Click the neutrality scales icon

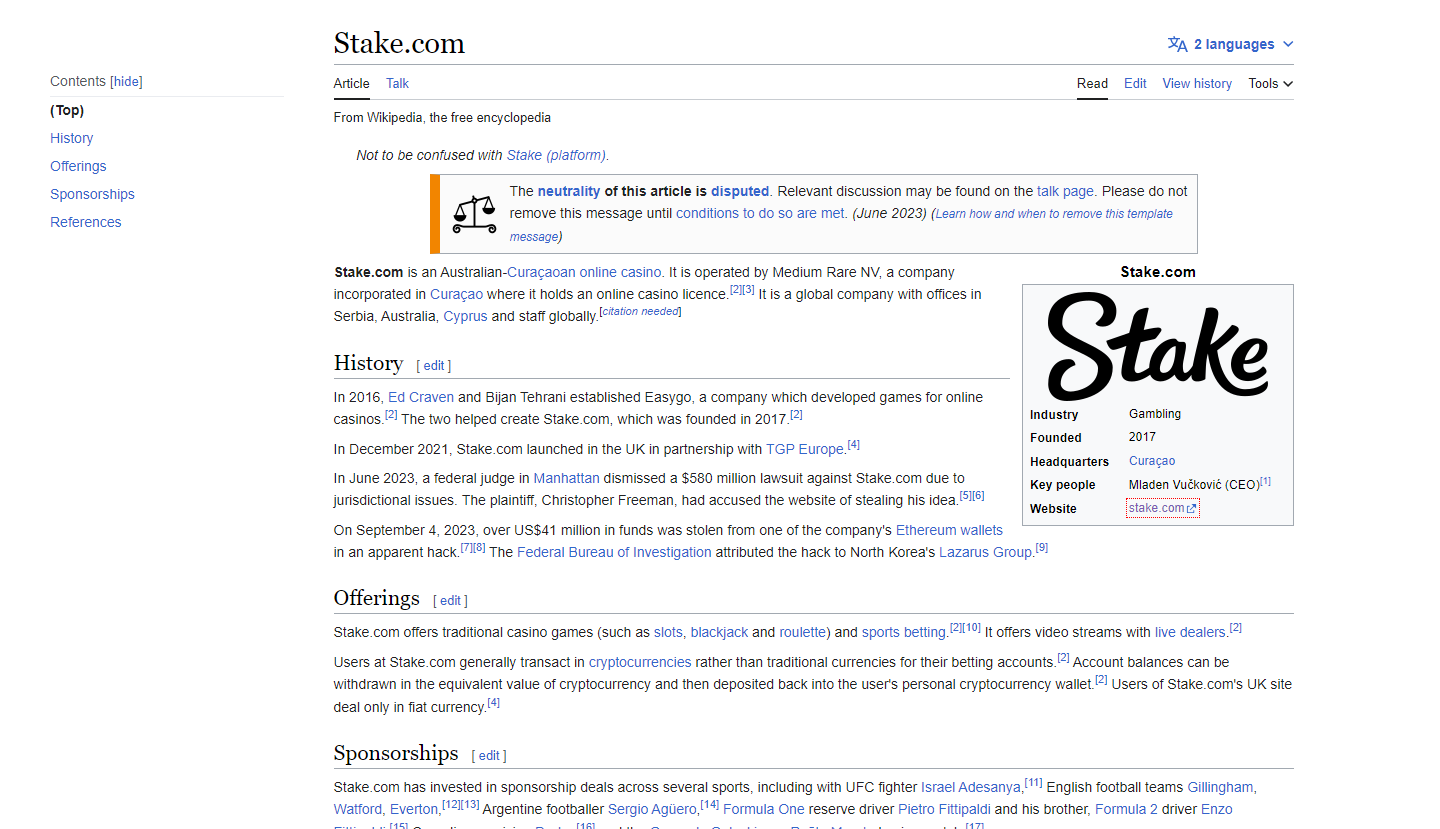click(474, 214)
